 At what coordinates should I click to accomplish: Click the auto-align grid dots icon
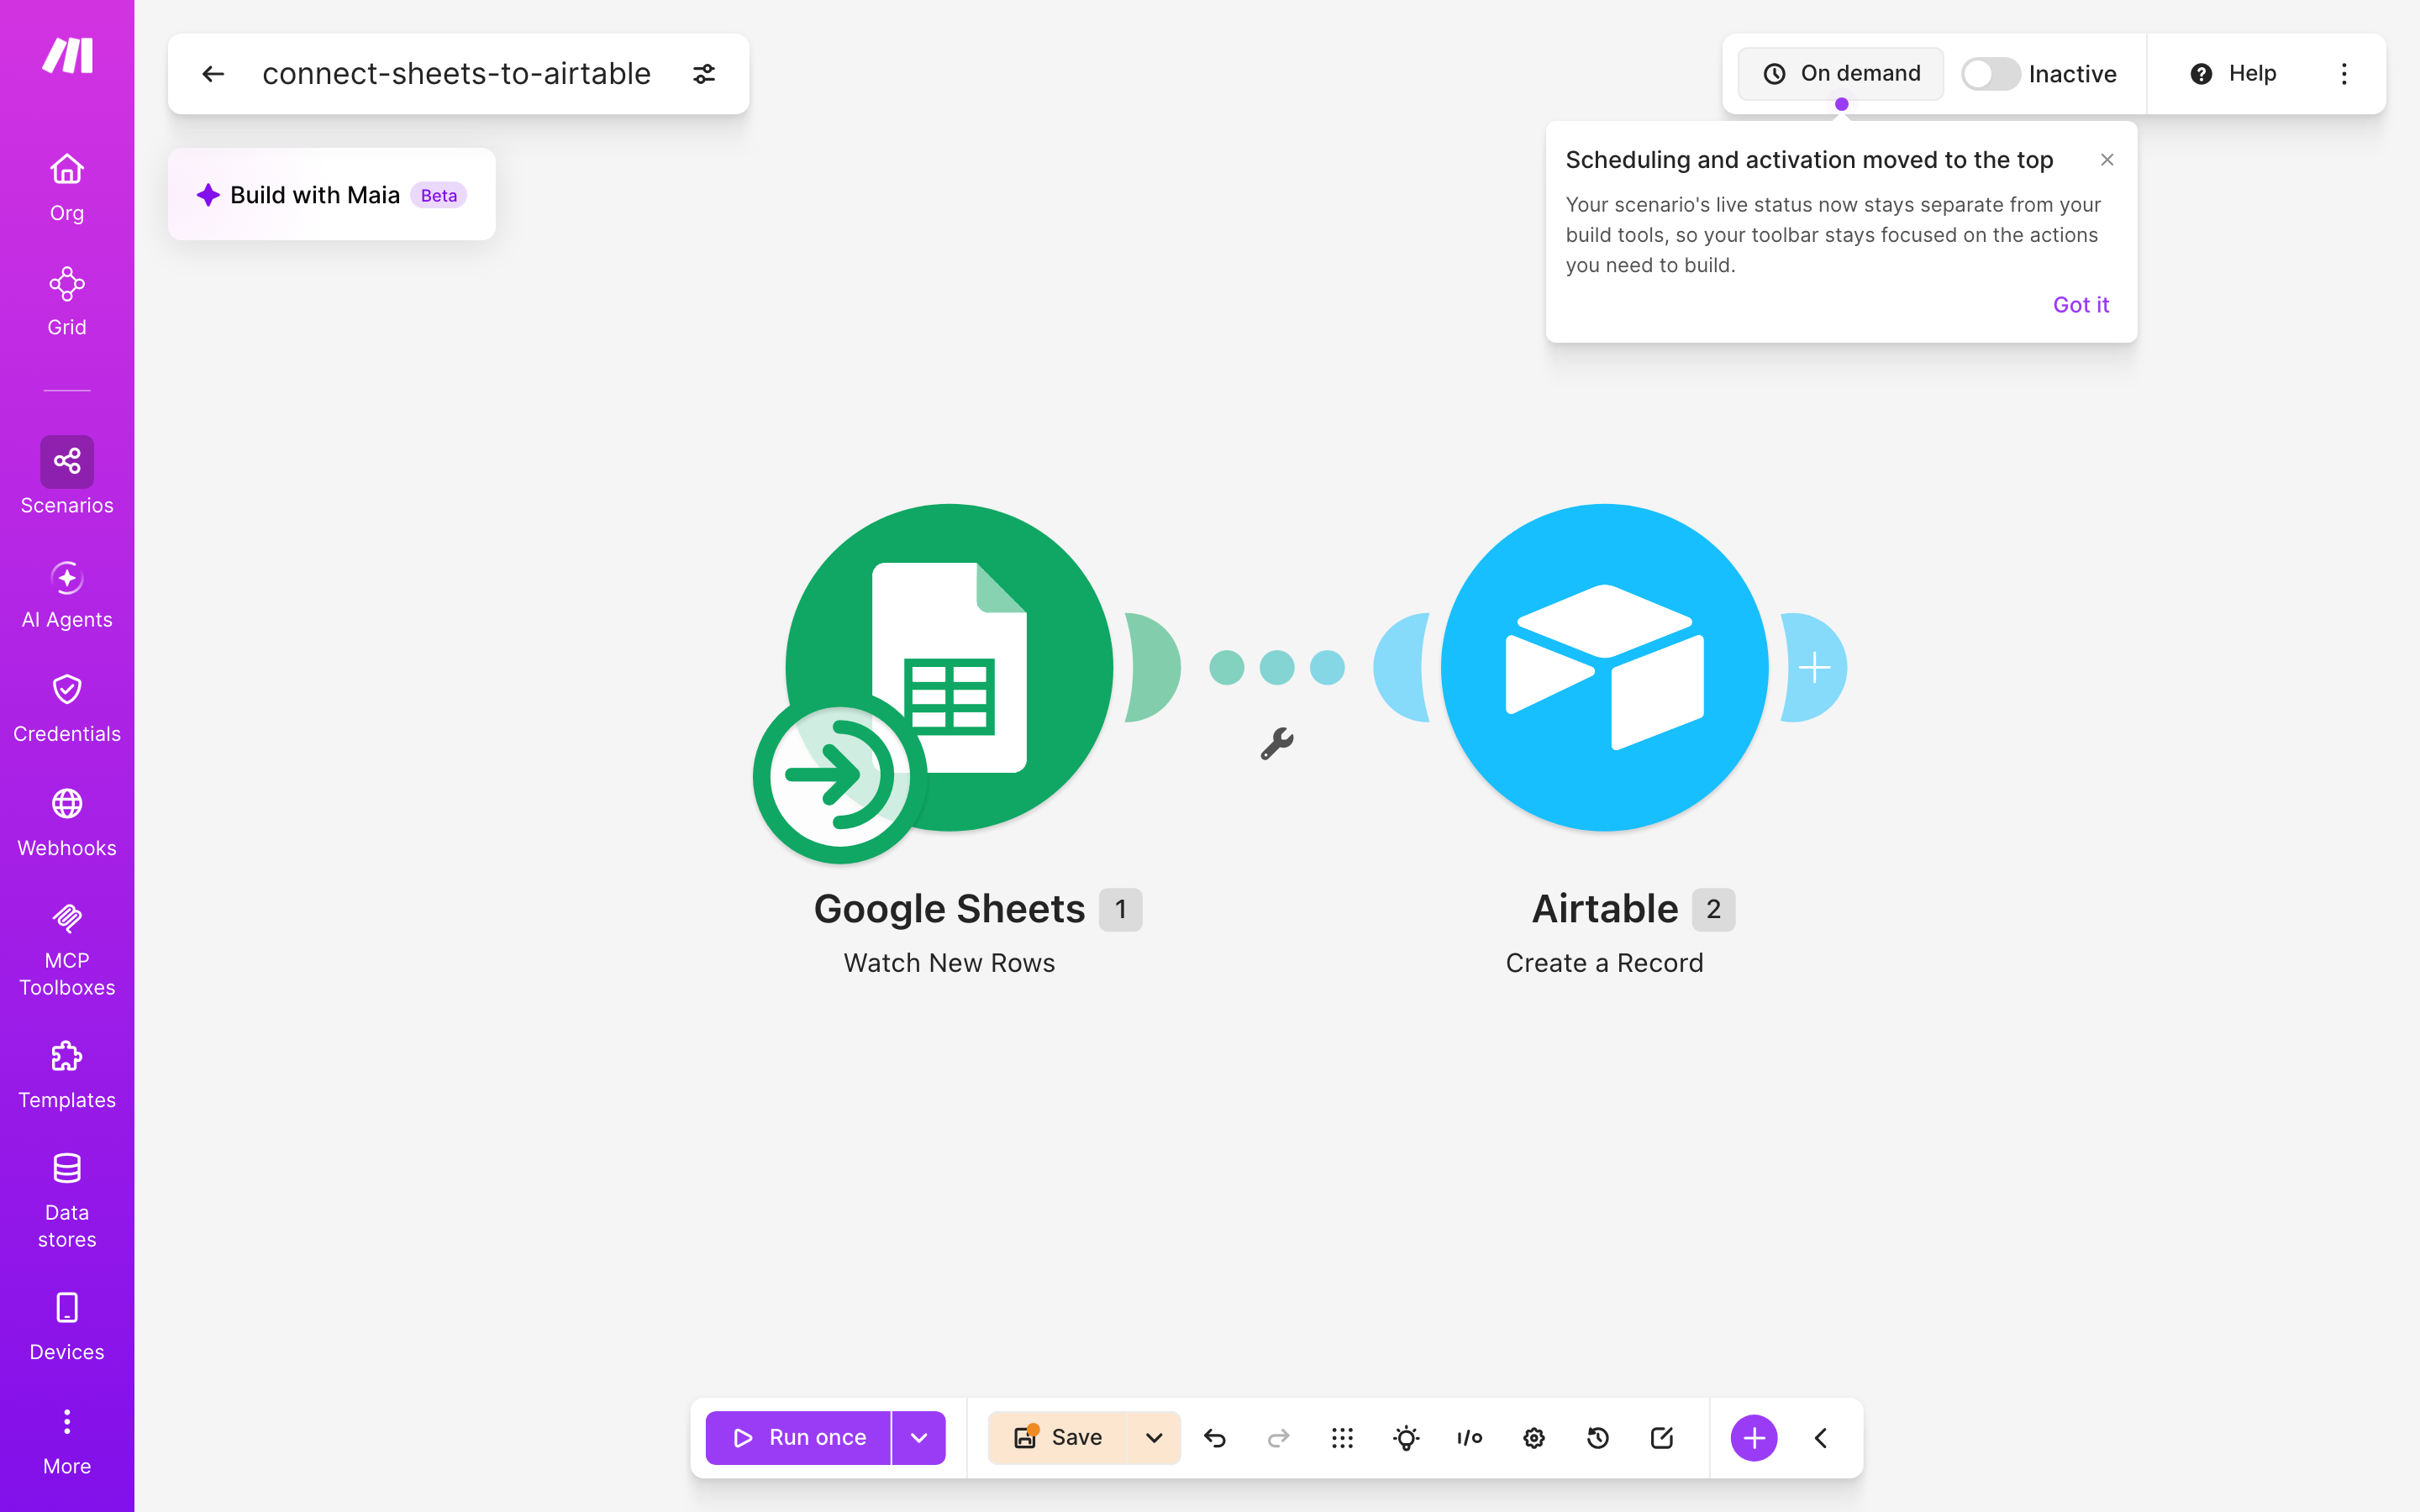pos(1342,1438)
